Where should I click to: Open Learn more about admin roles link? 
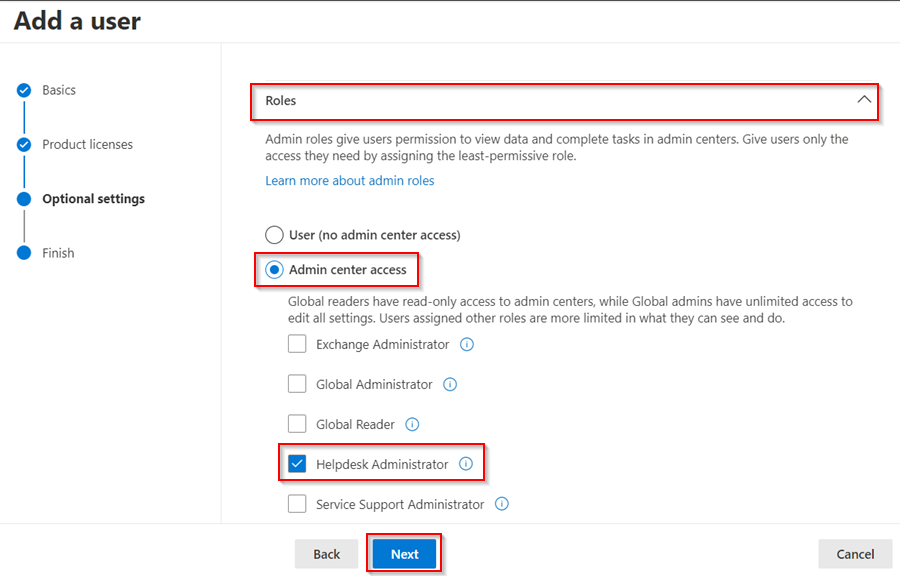point(350,181)
